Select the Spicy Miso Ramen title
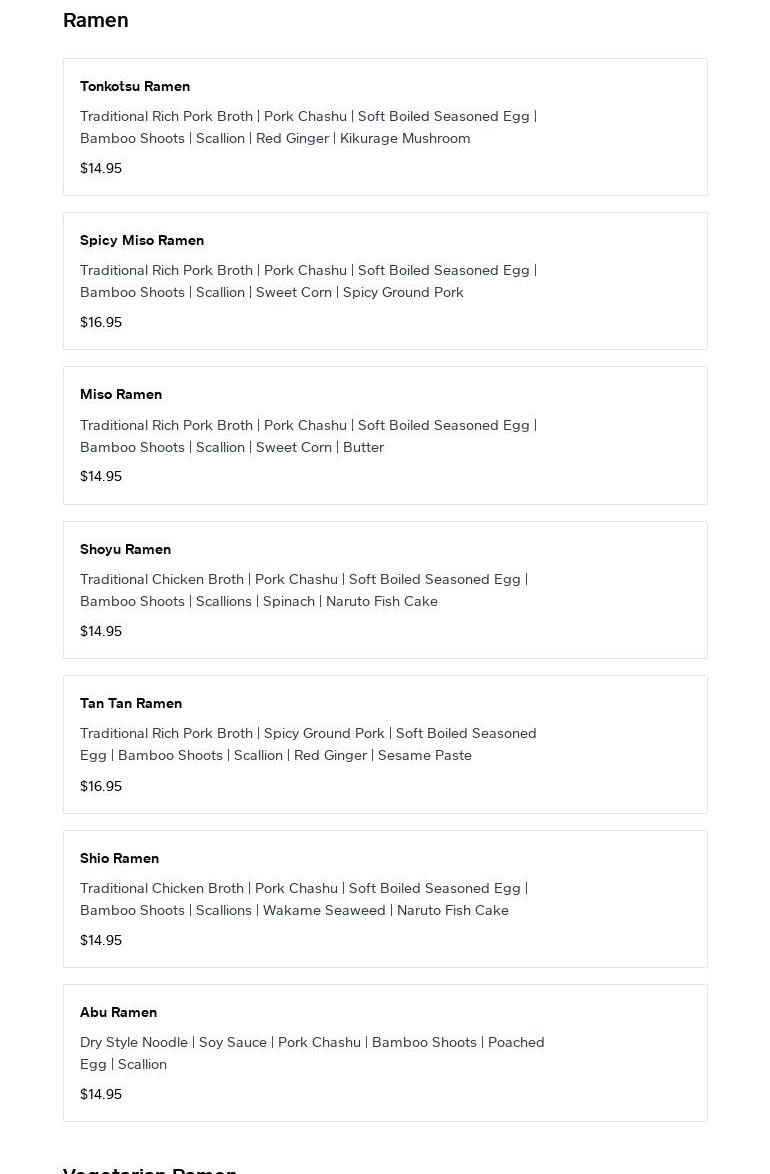This screenshot has height=1174, width=770. tap(142, 240)
